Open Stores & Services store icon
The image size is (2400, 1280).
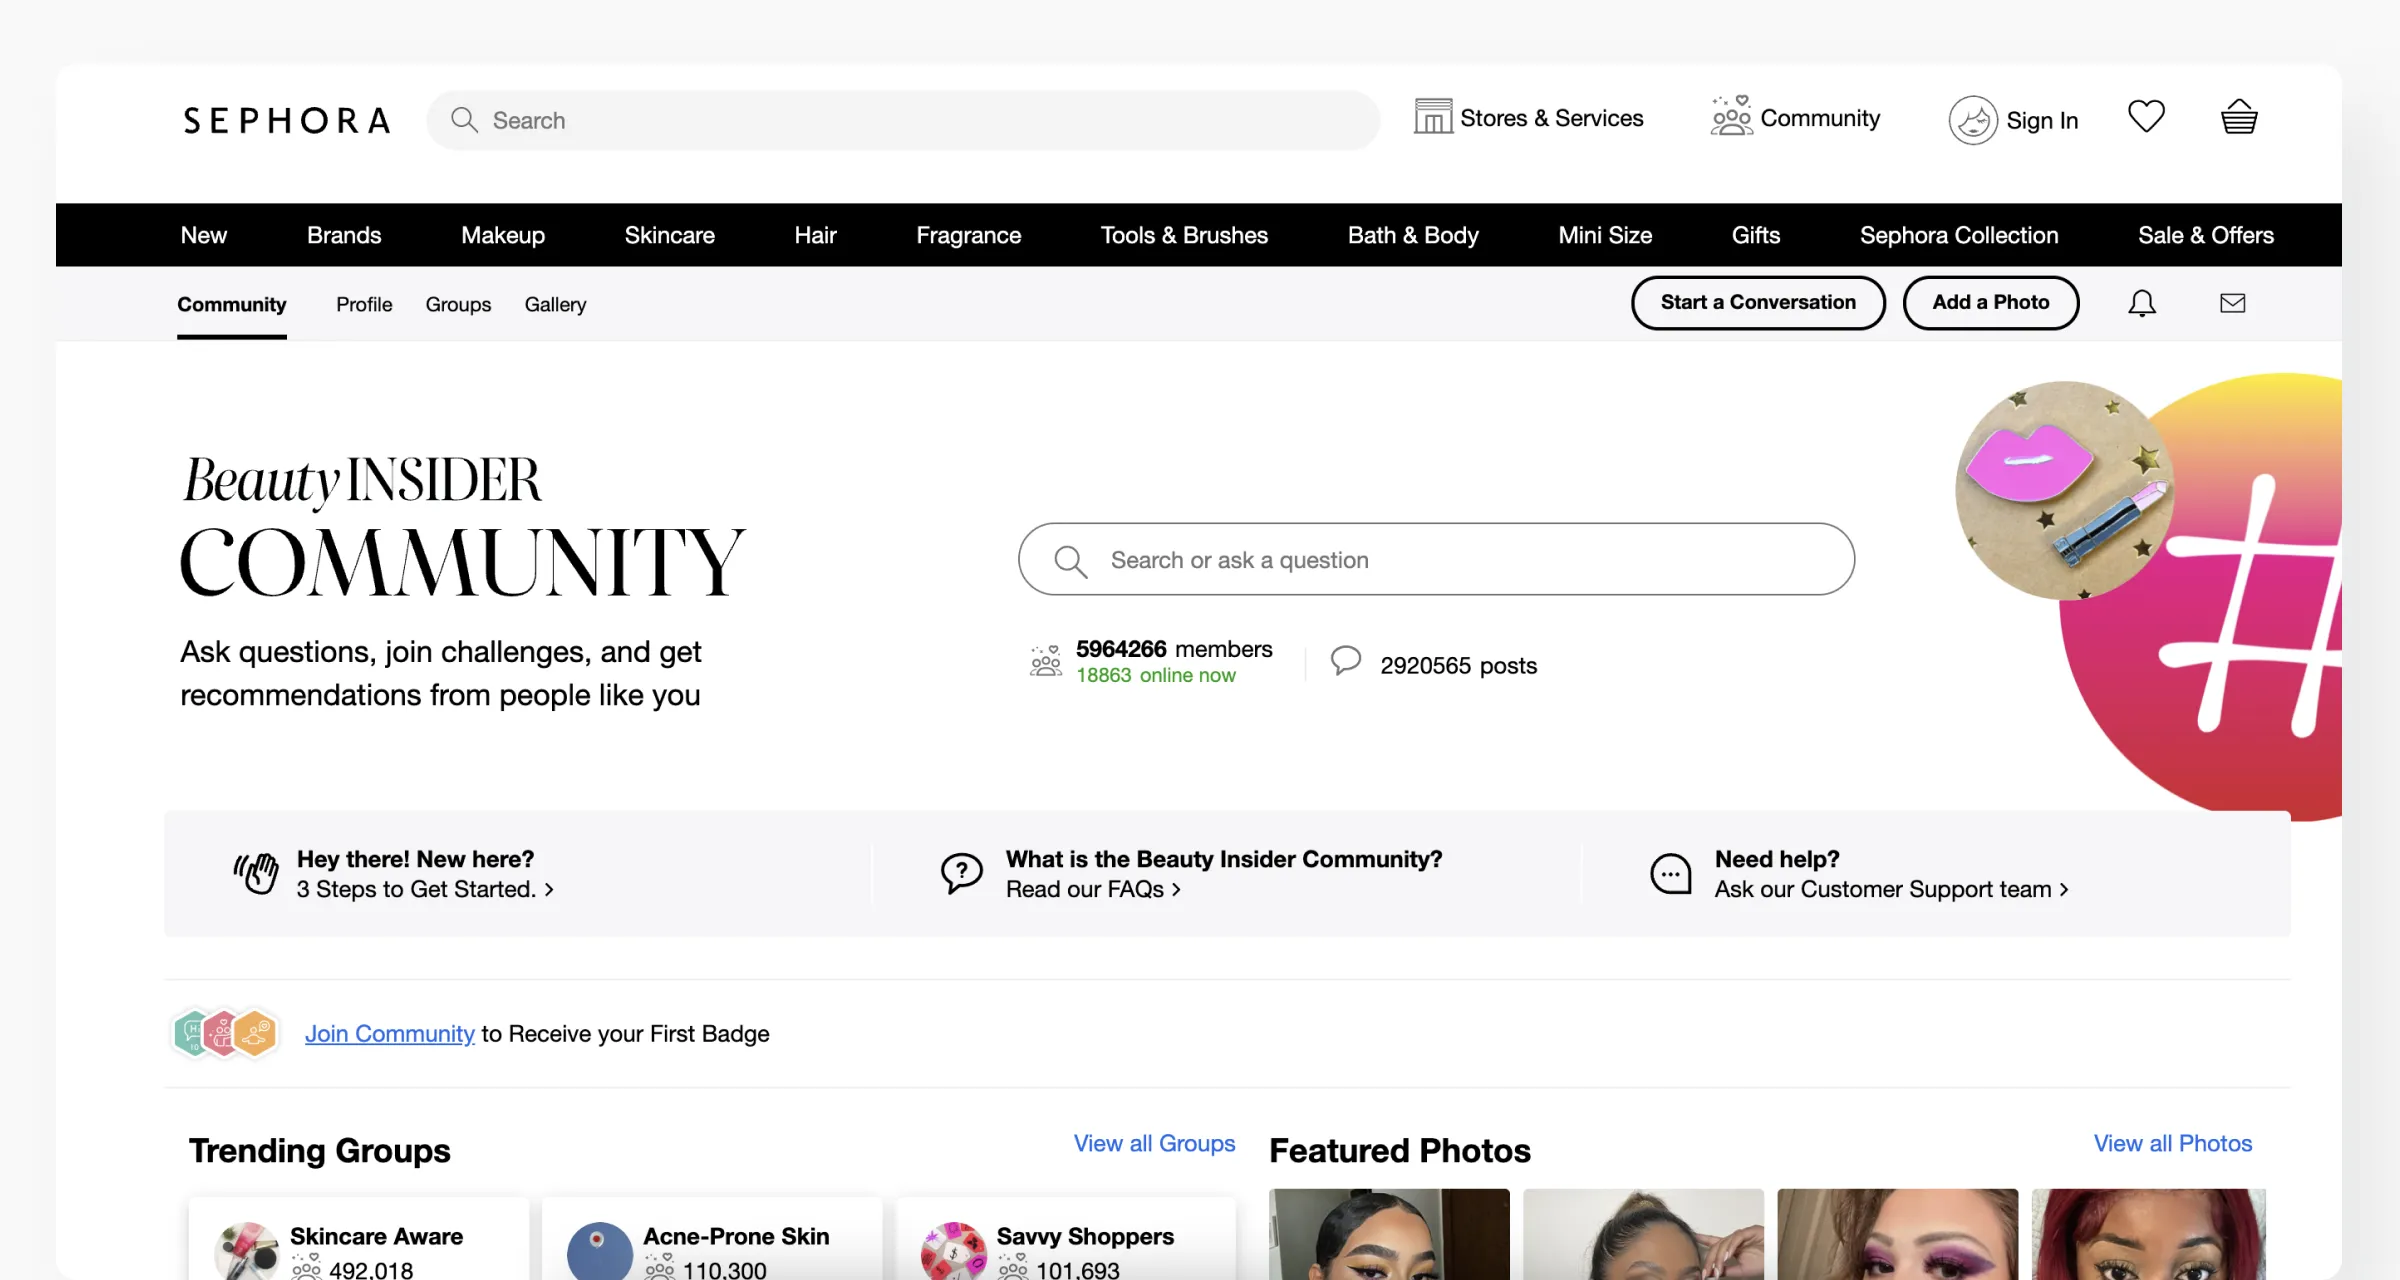pyautogui.click(x=1433, y=117)
